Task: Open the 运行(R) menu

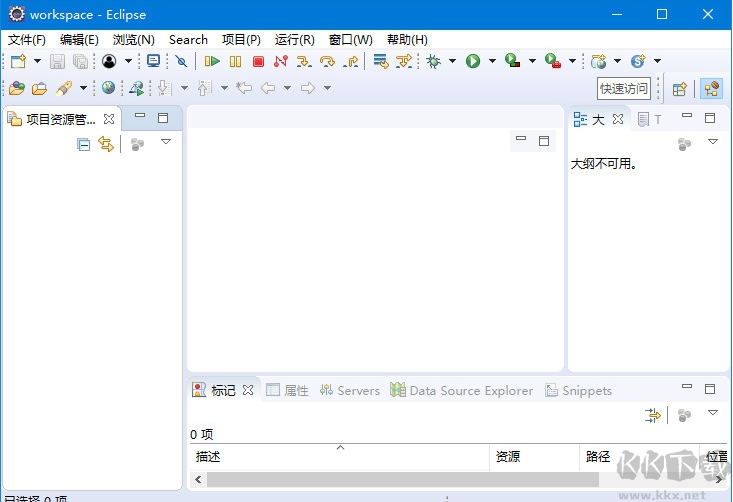Action: [x=294, y=39]
